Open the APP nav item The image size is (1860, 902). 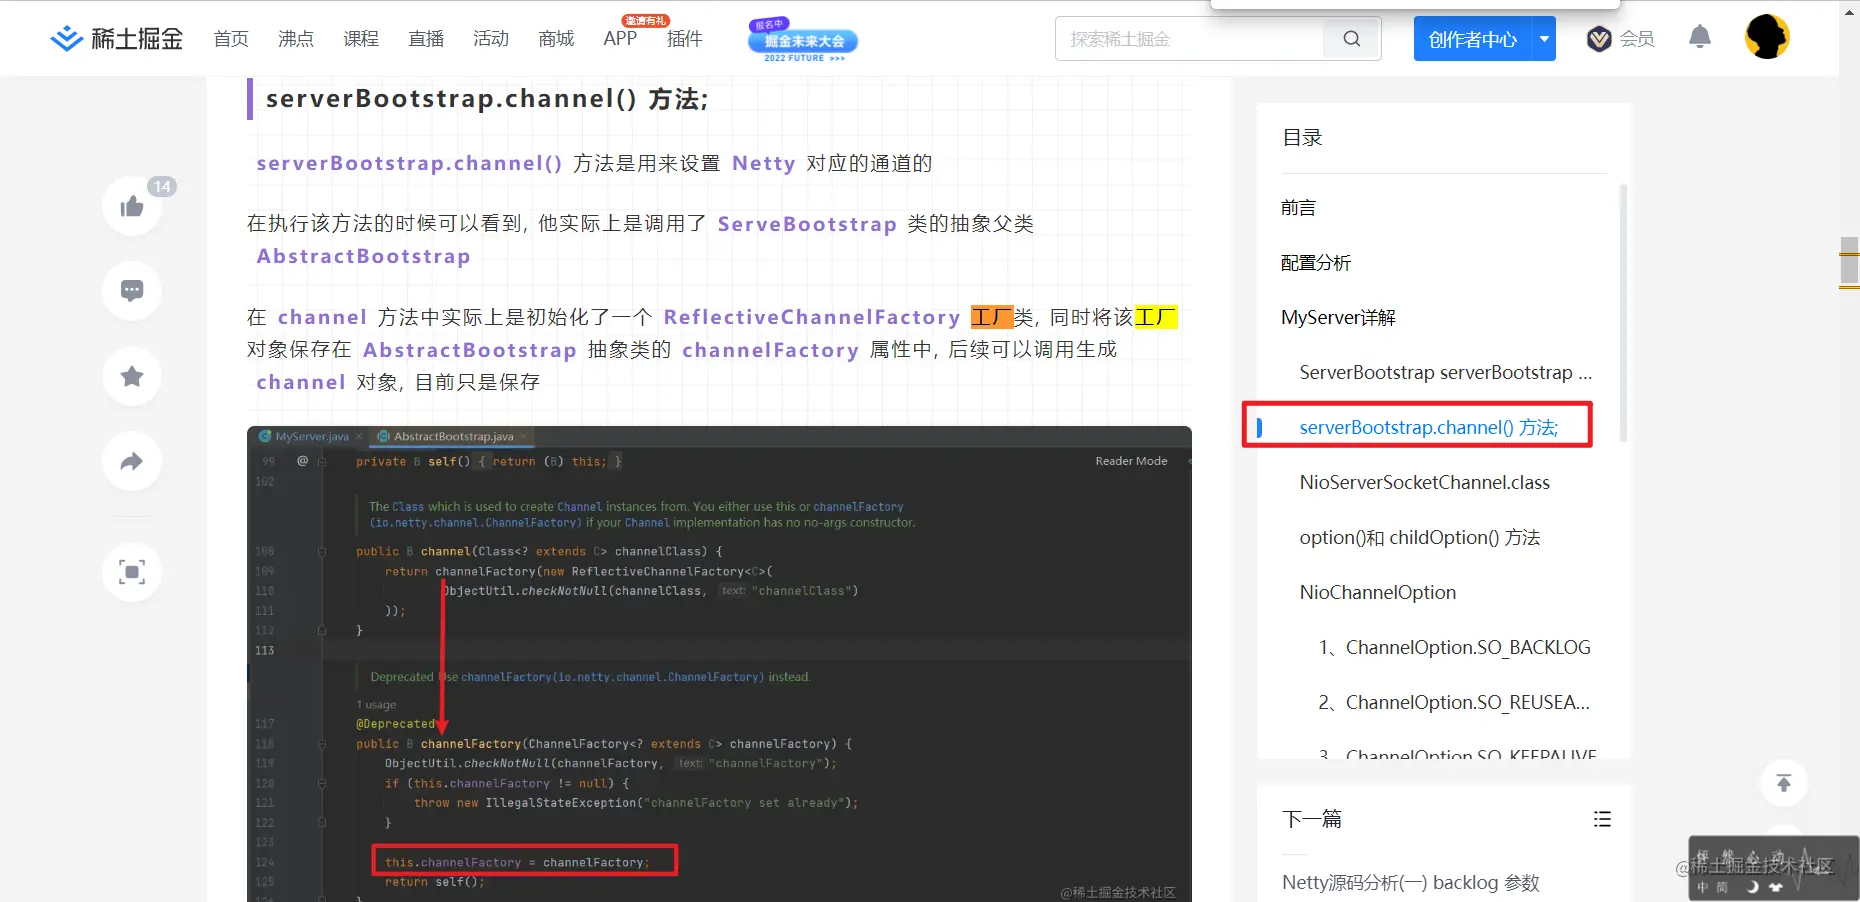tap(620, 39)
